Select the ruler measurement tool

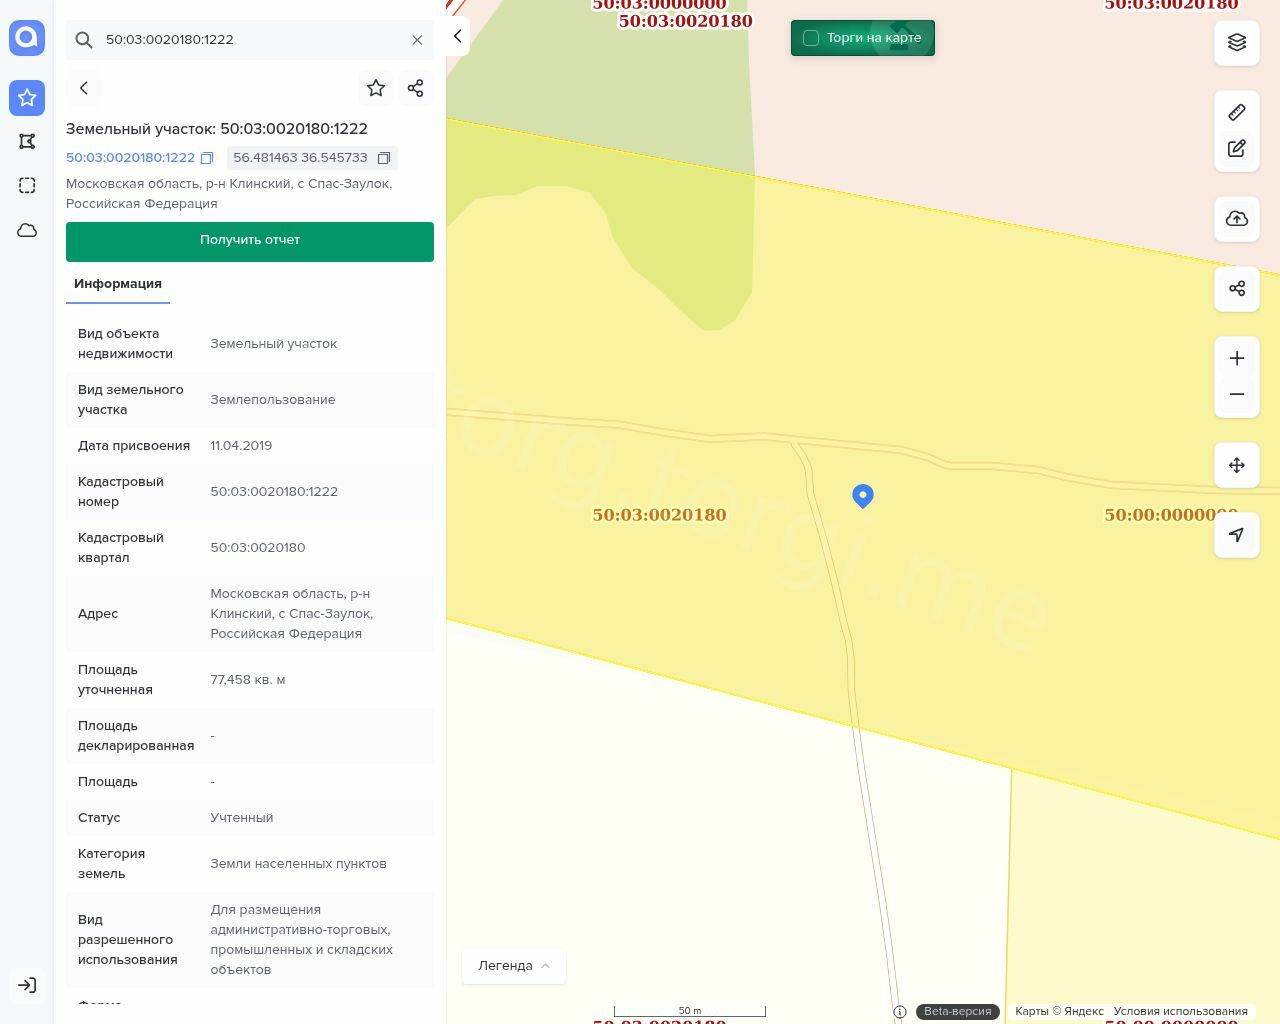(x=1236, y=112)
